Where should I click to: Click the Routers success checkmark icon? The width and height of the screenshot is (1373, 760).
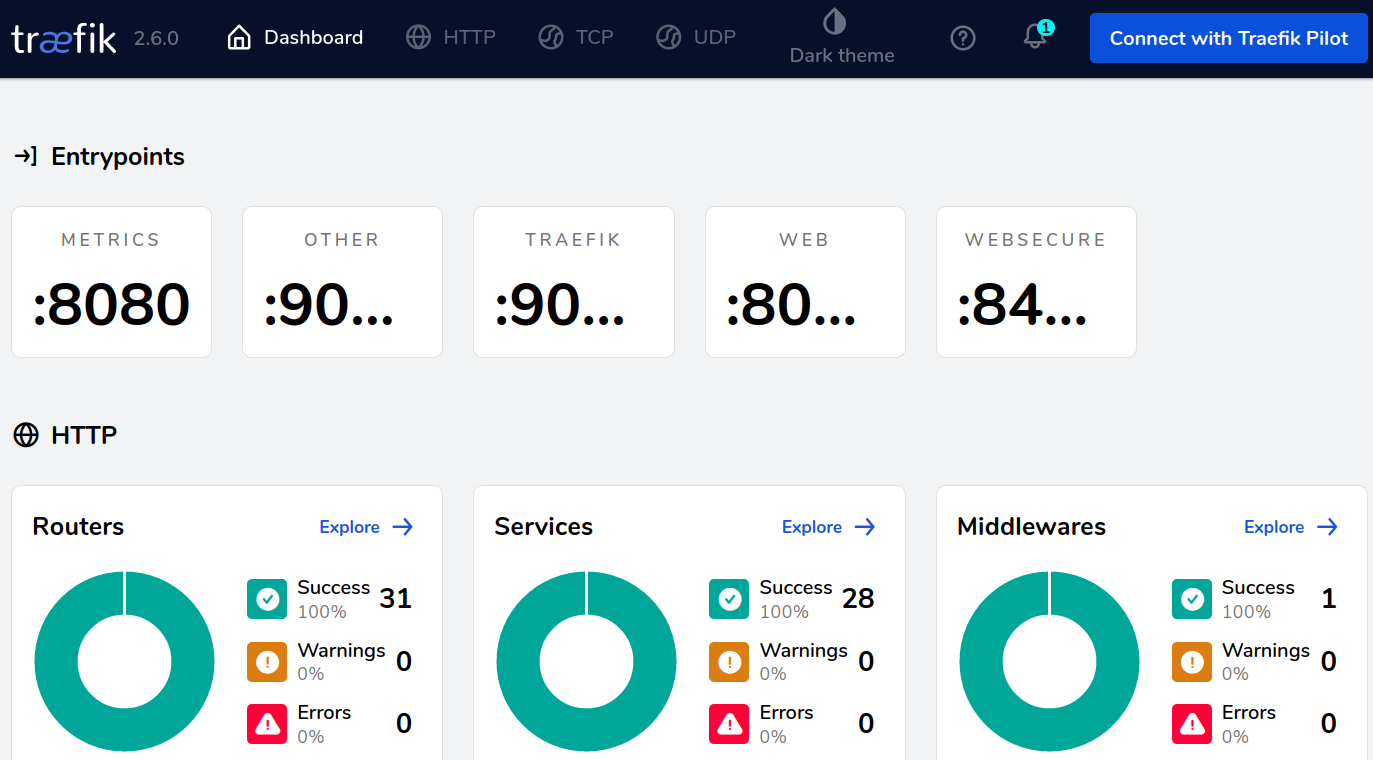coord(267,599)
